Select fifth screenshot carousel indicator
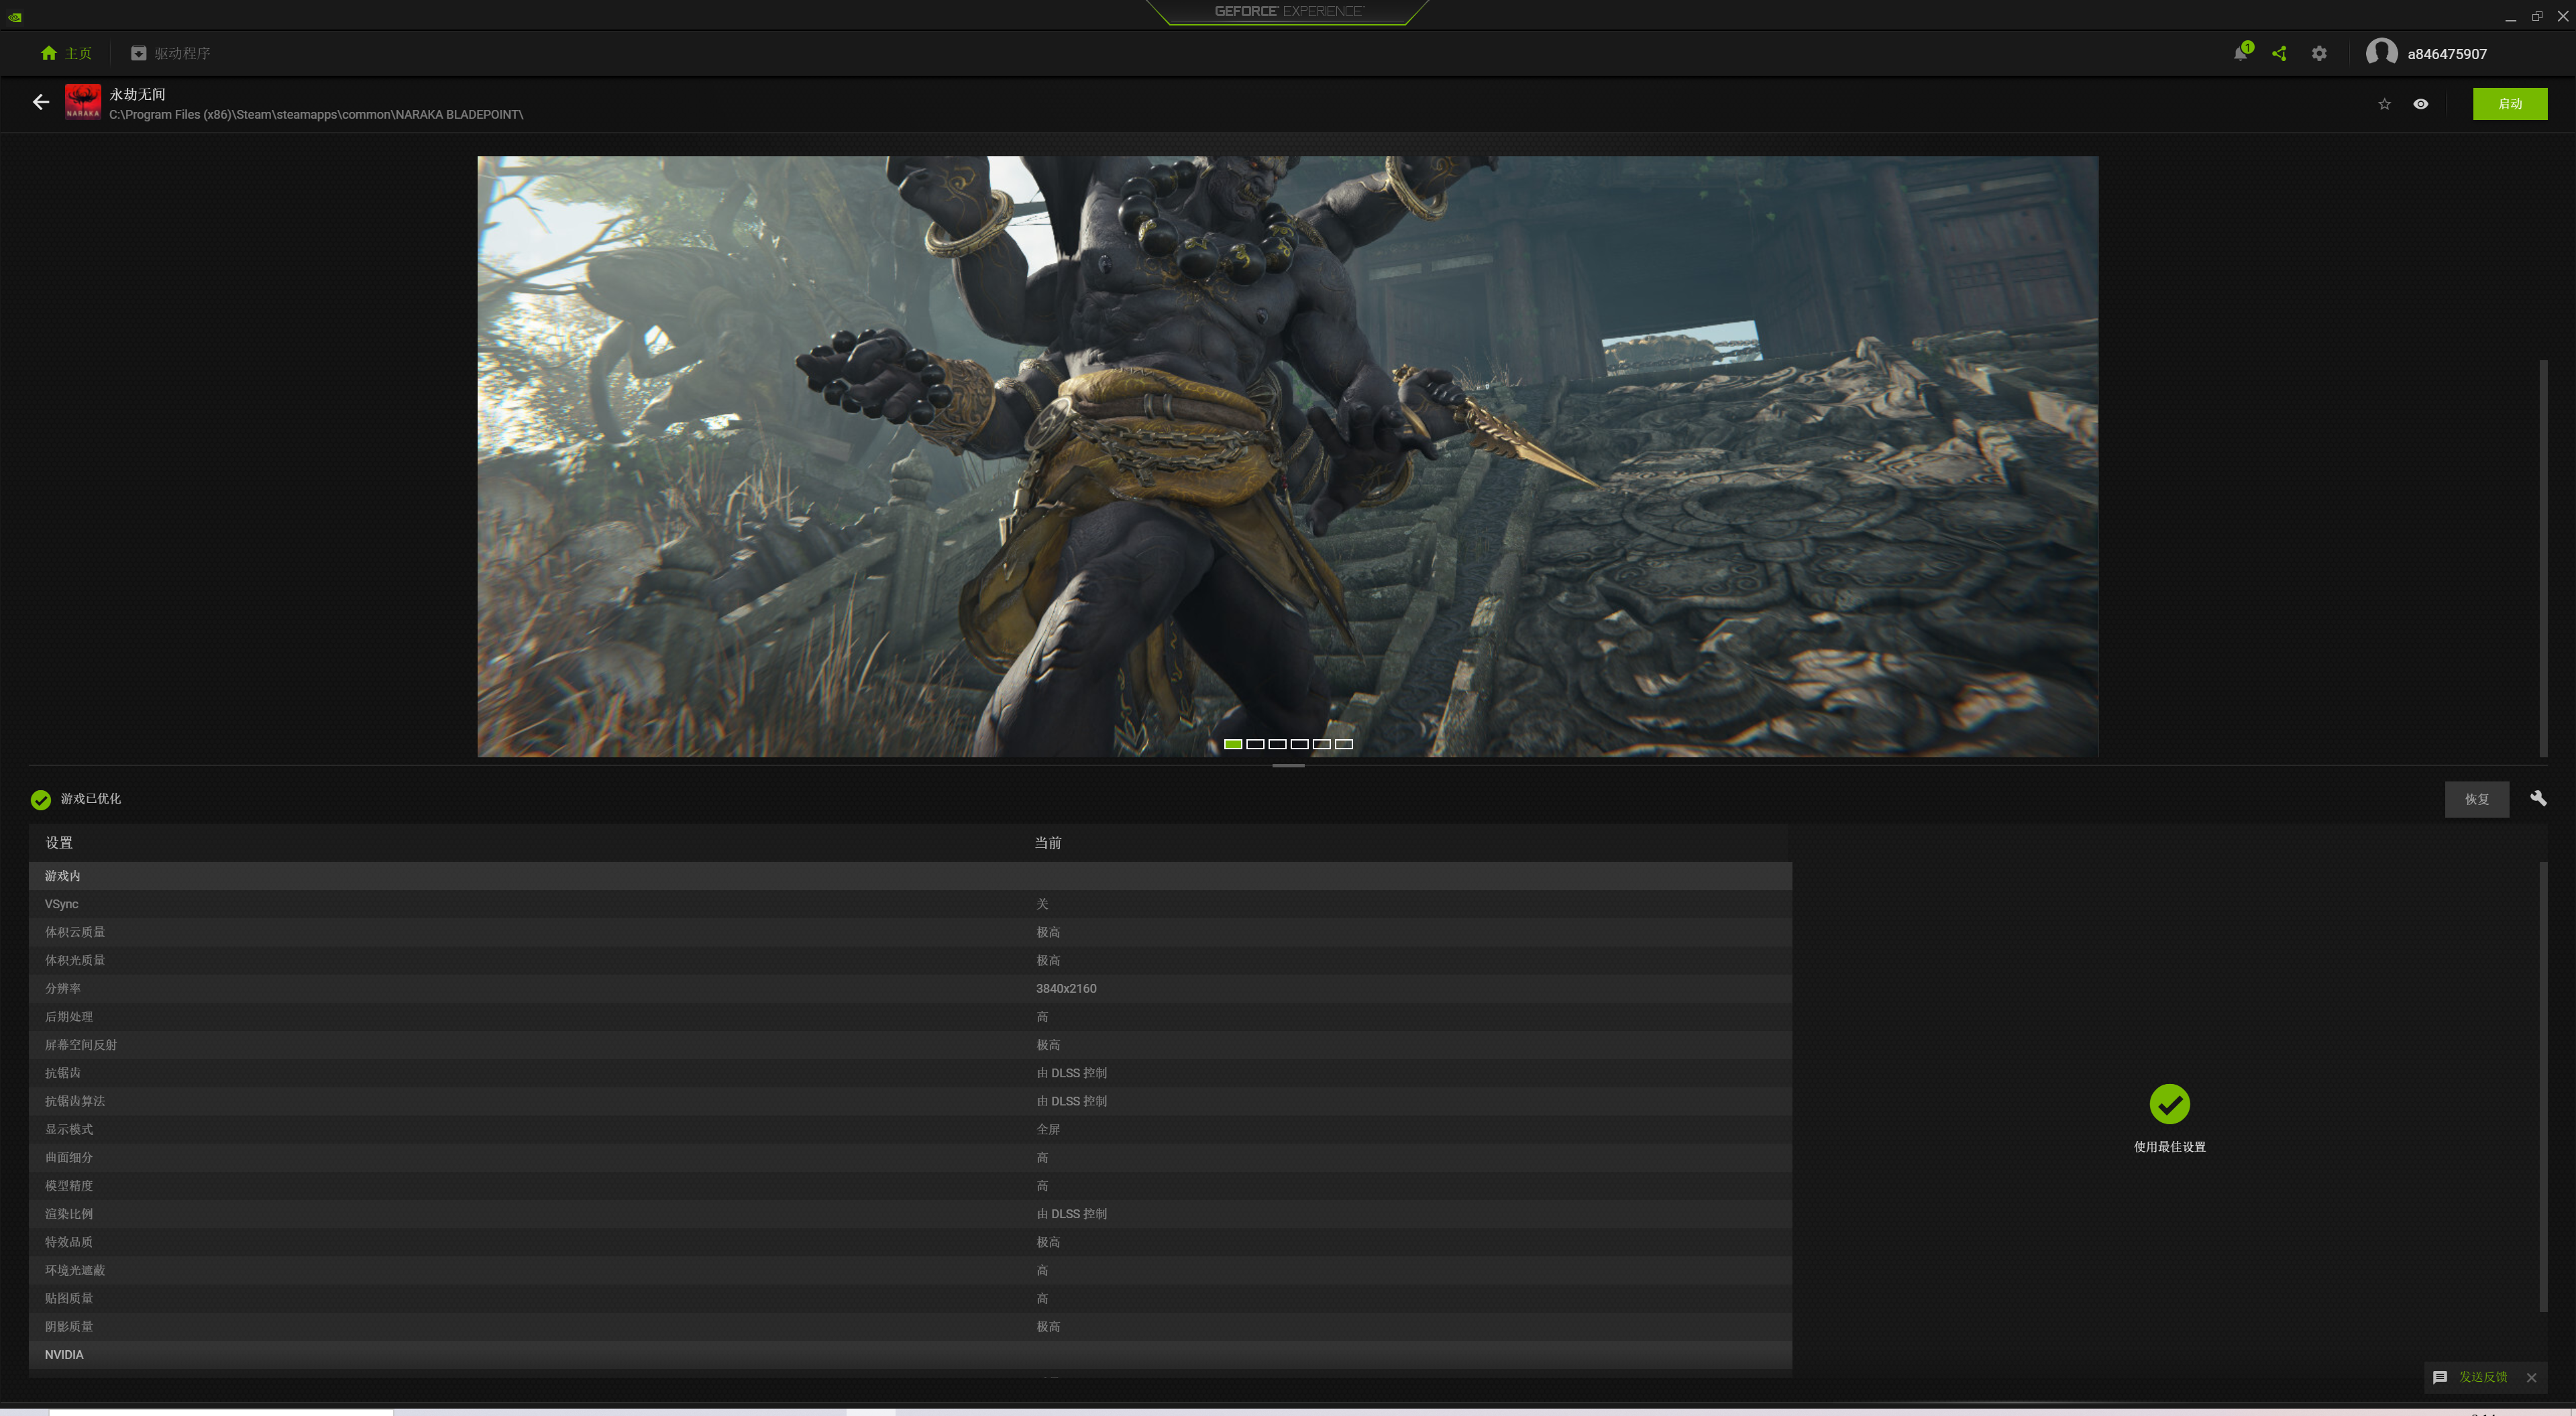 coord(1321,744)
